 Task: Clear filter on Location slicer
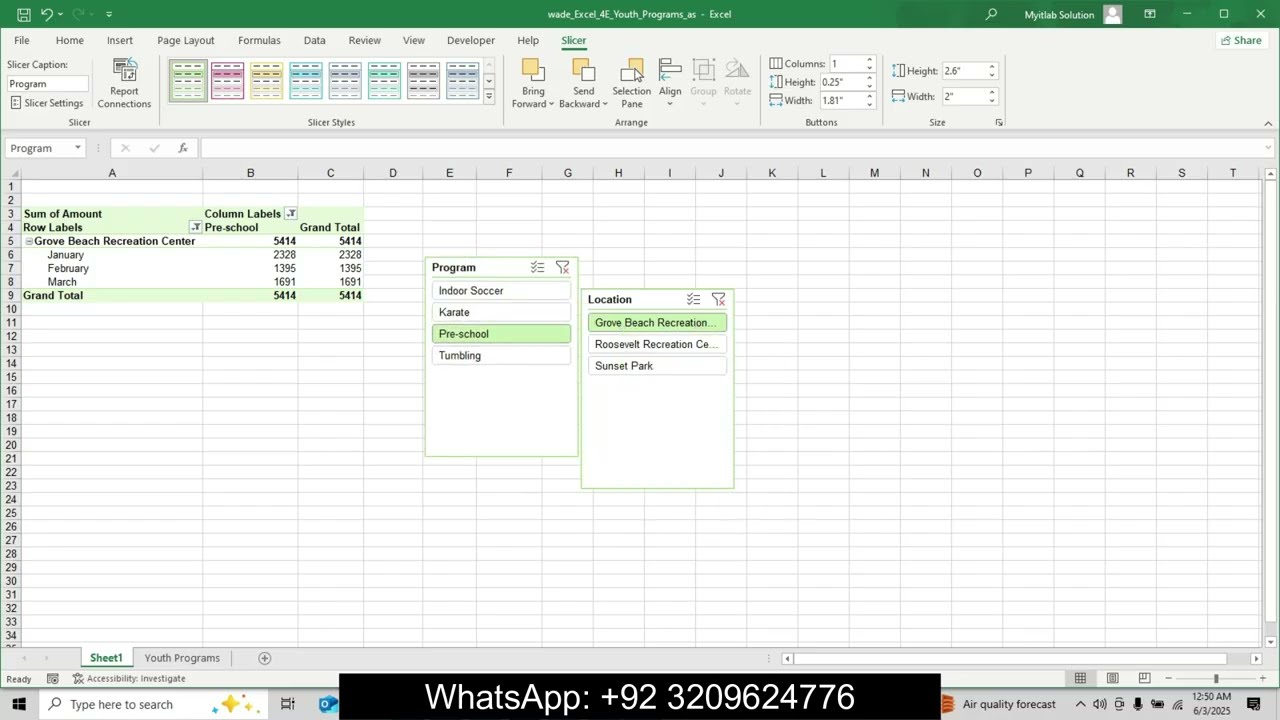click(x=718, y=299)
